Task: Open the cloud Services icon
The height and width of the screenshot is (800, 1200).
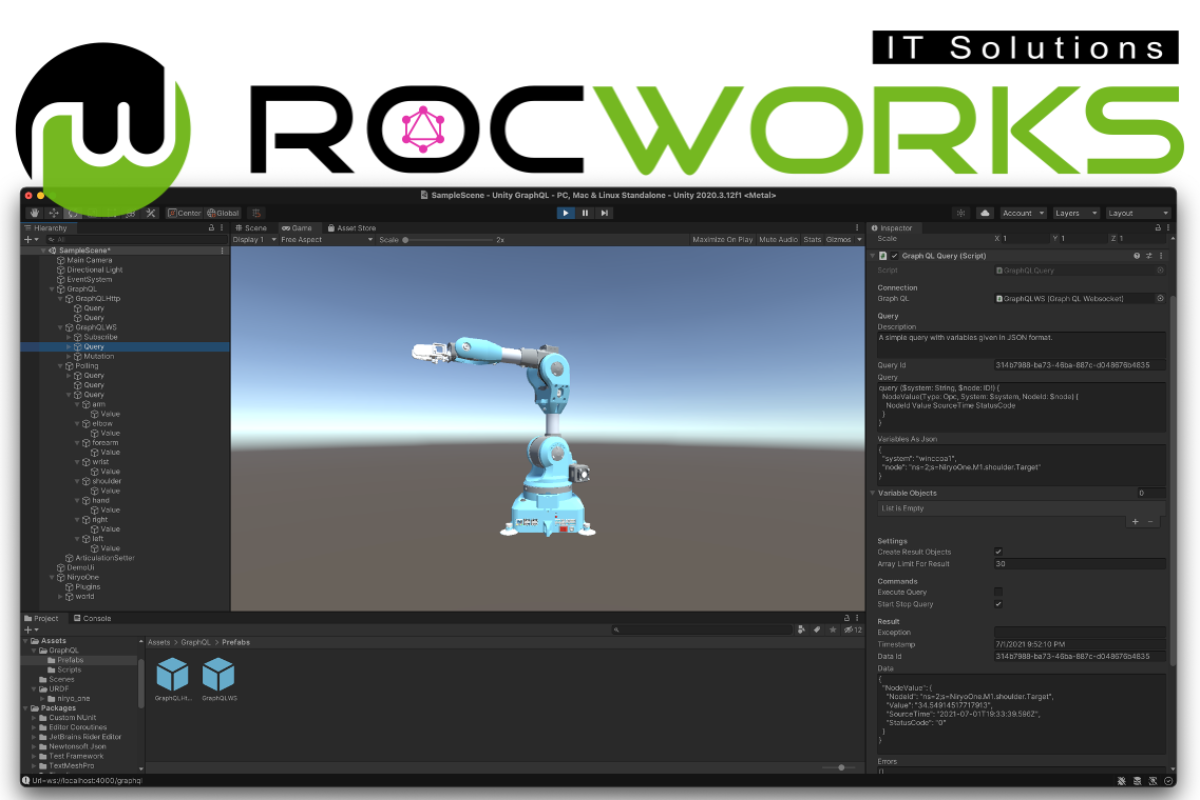Action: [984, 213]
